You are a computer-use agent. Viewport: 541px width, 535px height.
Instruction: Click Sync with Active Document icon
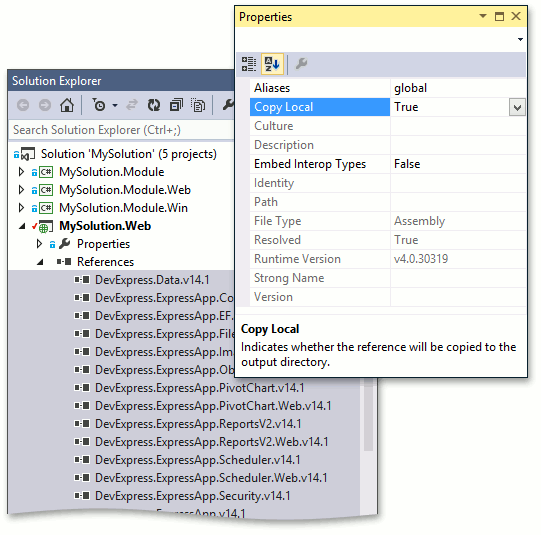pos(131,105)
